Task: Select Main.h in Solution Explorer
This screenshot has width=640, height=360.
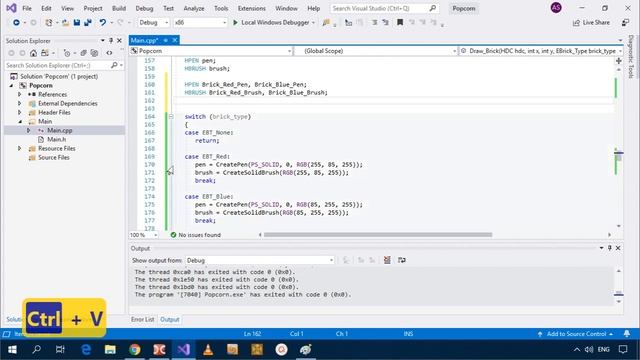Action: [x=57, y=140]
